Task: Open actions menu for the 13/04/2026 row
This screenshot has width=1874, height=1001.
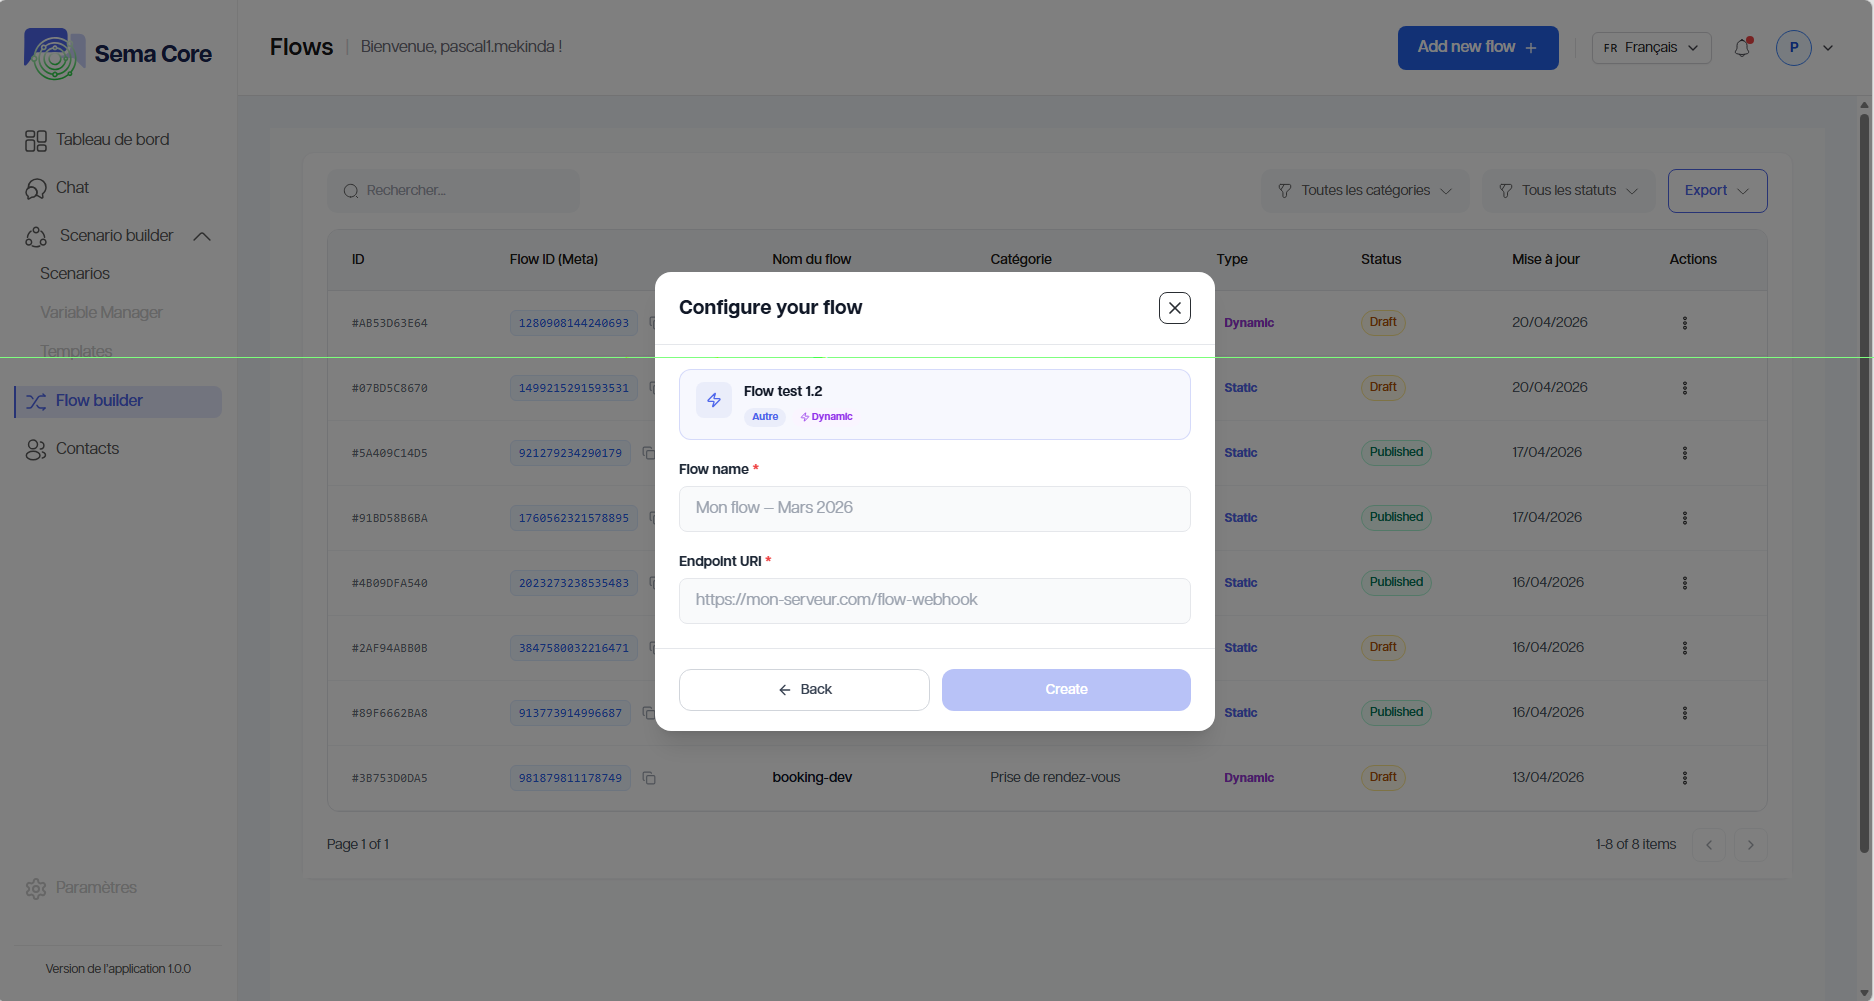Action: click(1684, 778)
